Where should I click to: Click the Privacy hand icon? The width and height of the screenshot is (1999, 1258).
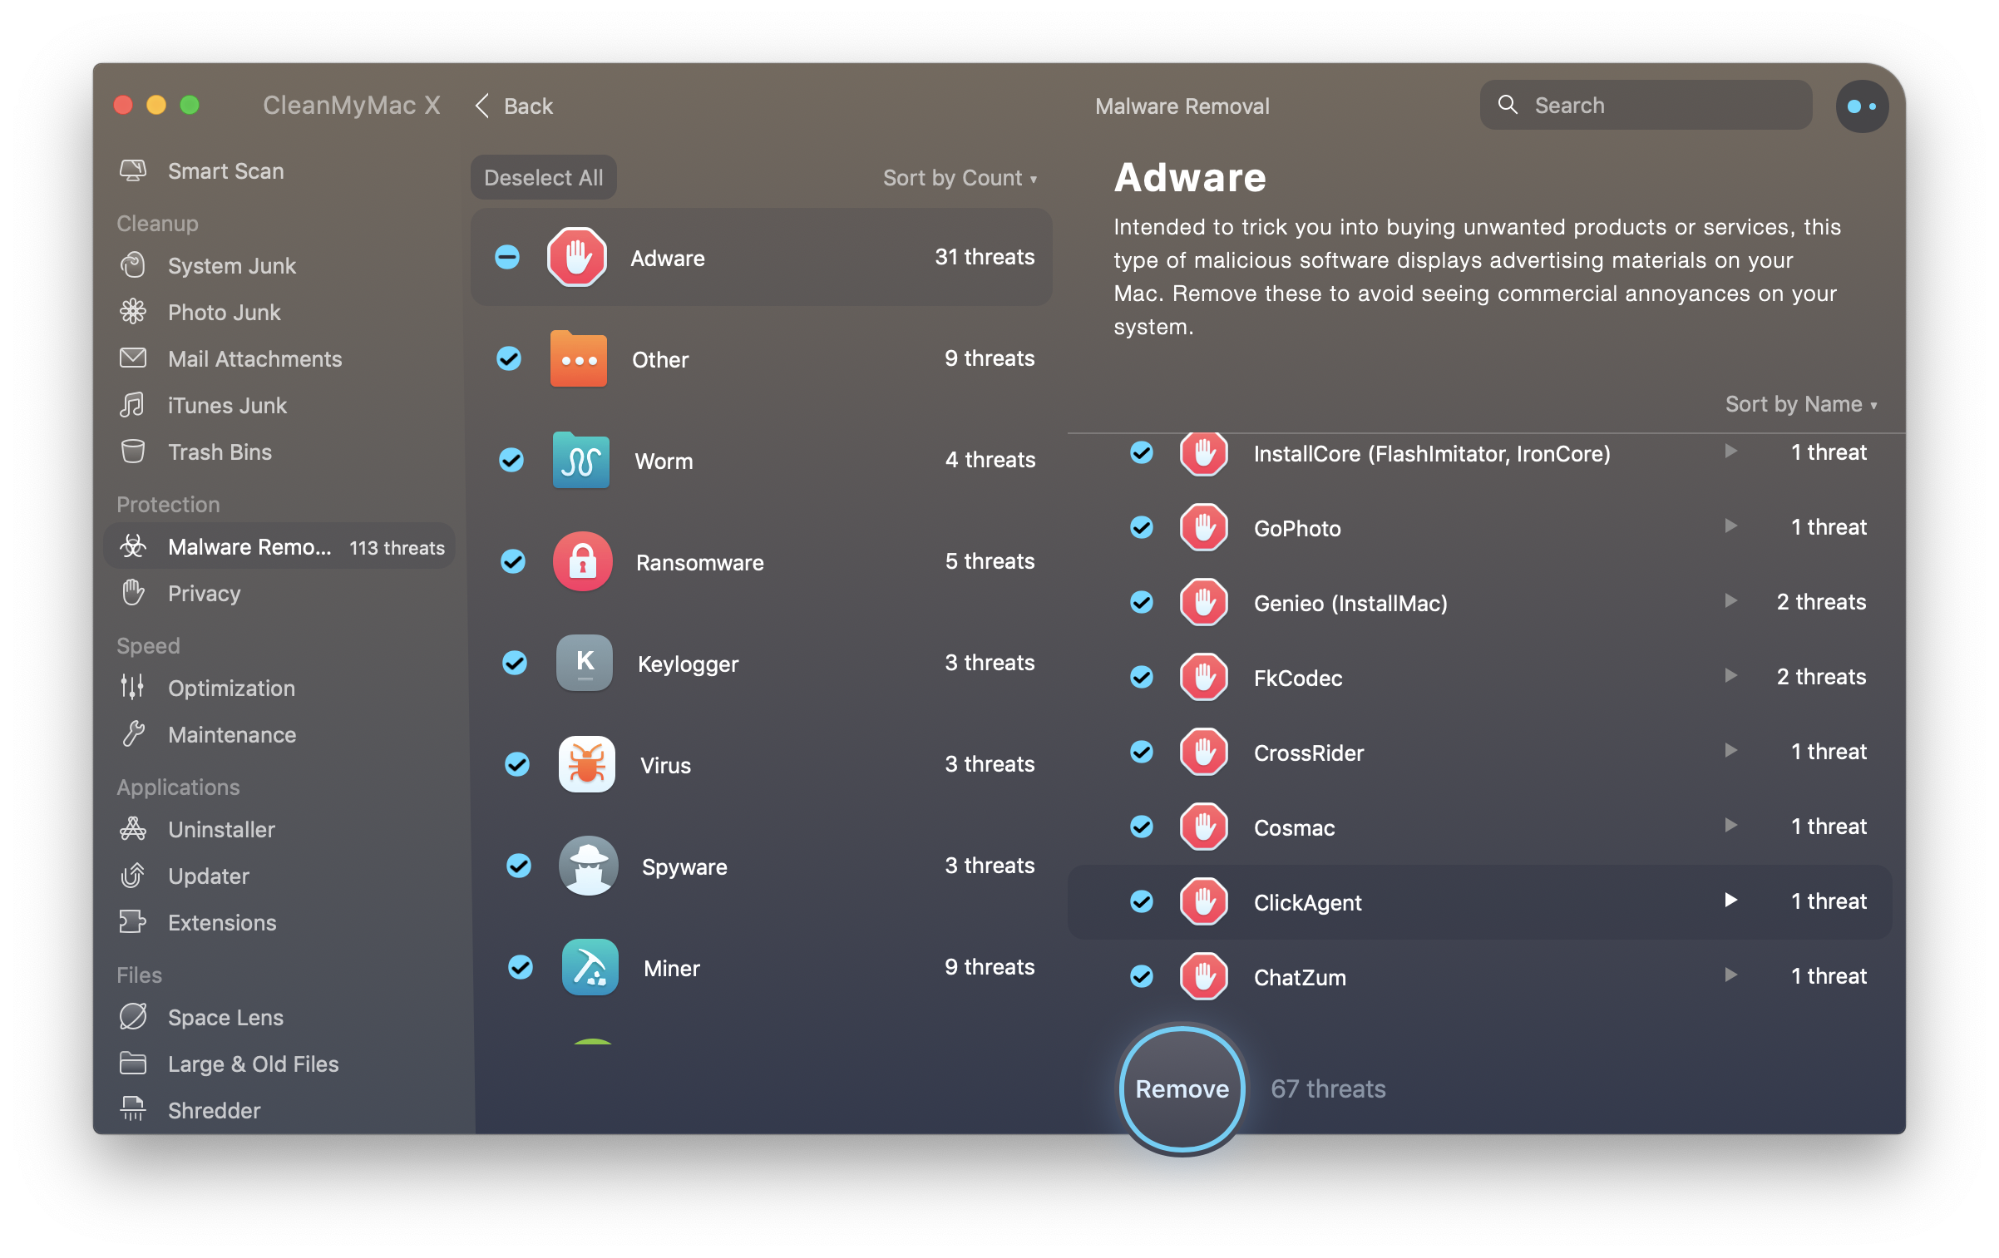pos(133,593)
